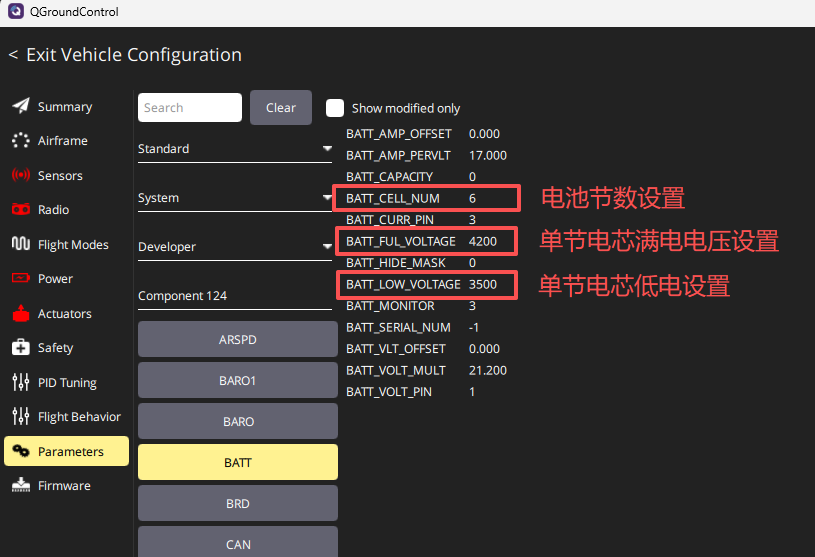Switch to the ARSPD parameter group
815x557 pixels.
237,340
